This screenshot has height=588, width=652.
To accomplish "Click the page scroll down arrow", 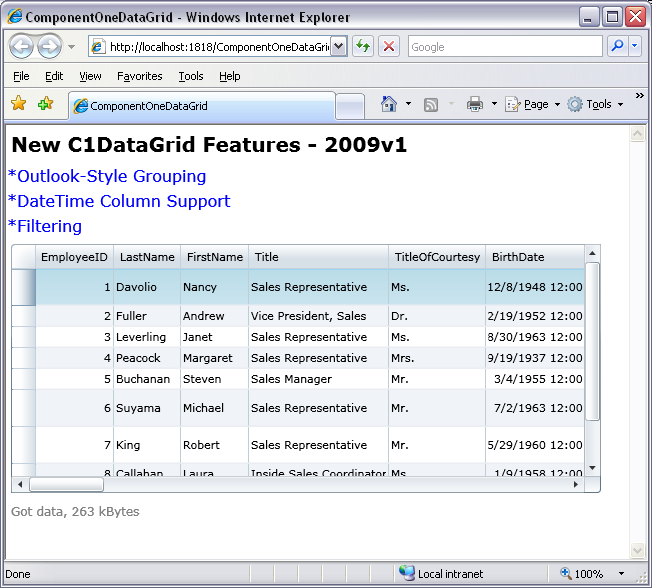I will [x=637, y=551].
